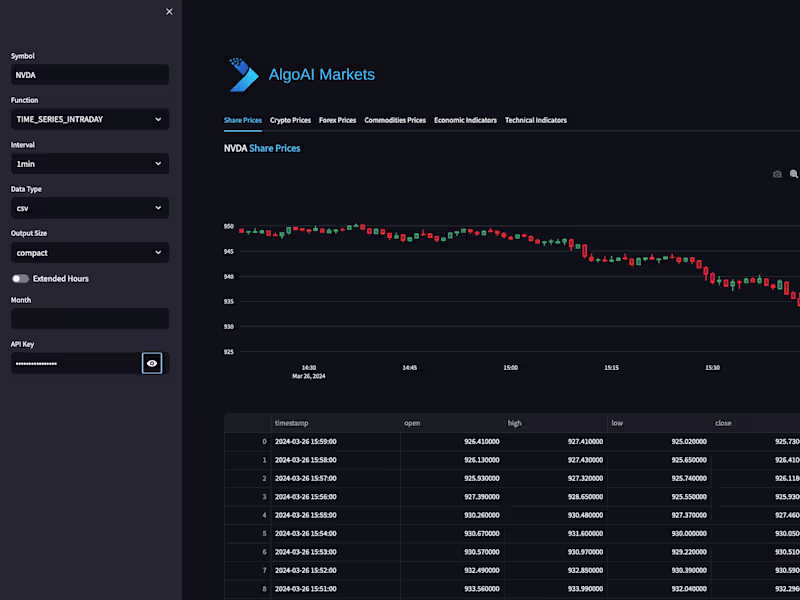Image resolution: width=800 pixels, height=600 pixels.
Task: Expand the Interval dropdown showing 1min
Action: coord(90,164)
